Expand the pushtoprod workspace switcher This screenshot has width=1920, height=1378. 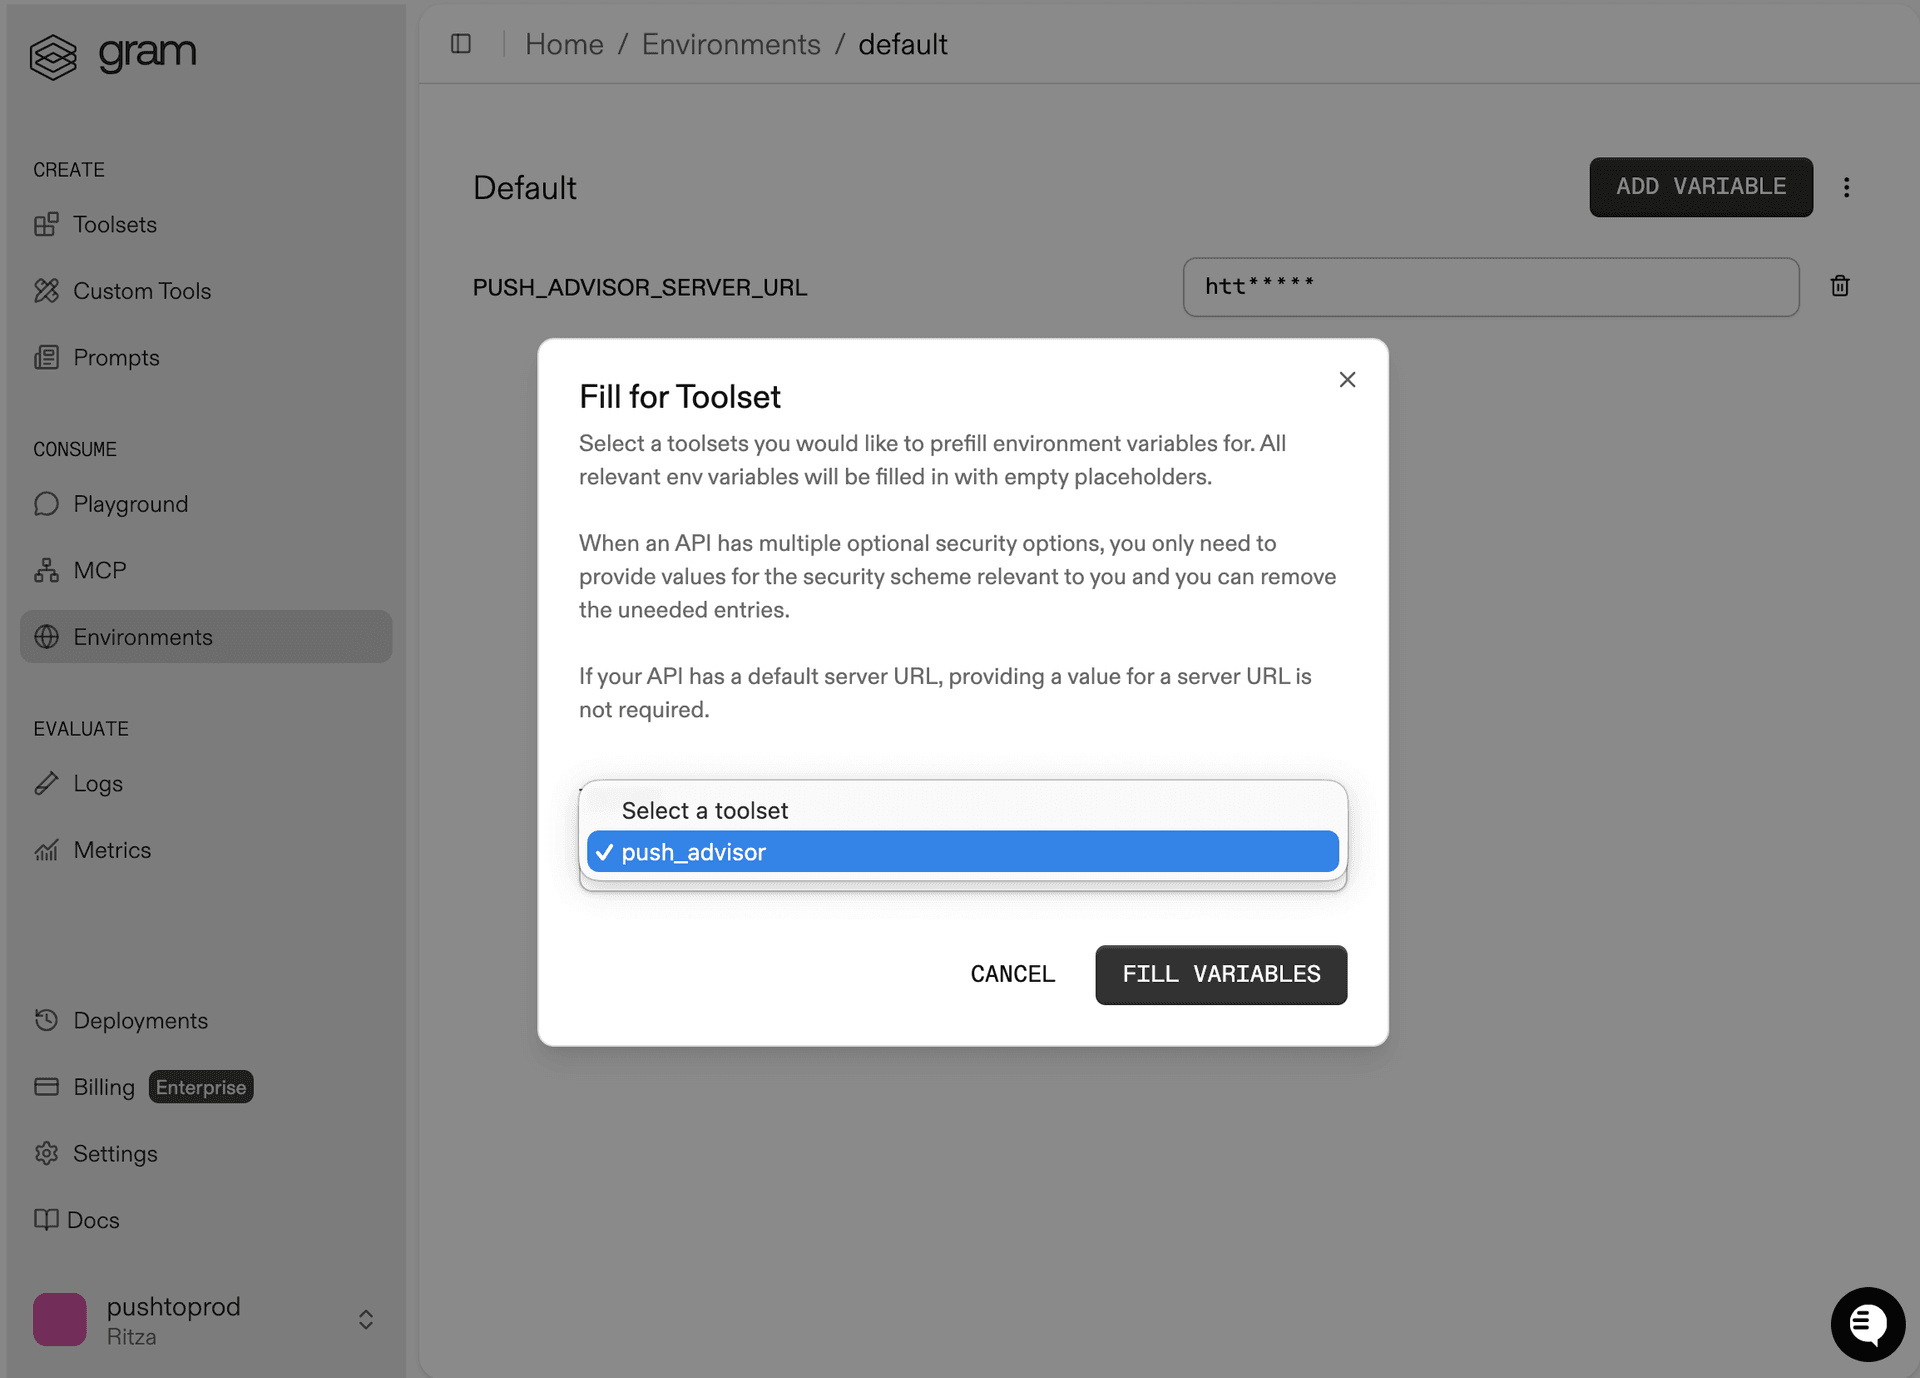pyautogui.click(x=366, y=1320)
